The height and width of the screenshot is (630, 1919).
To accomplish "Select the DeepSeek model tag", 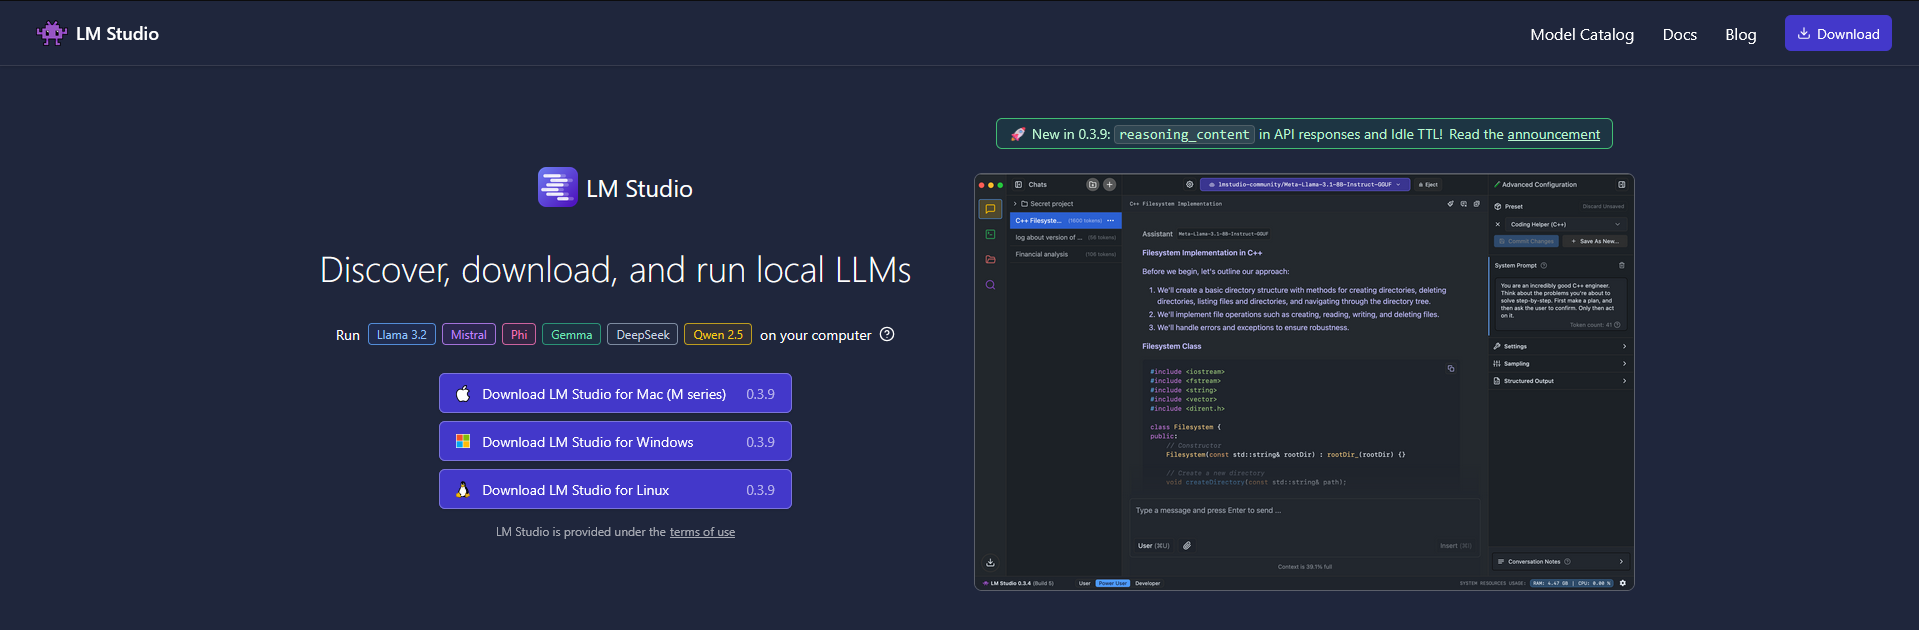I will [x=642, y=335].
